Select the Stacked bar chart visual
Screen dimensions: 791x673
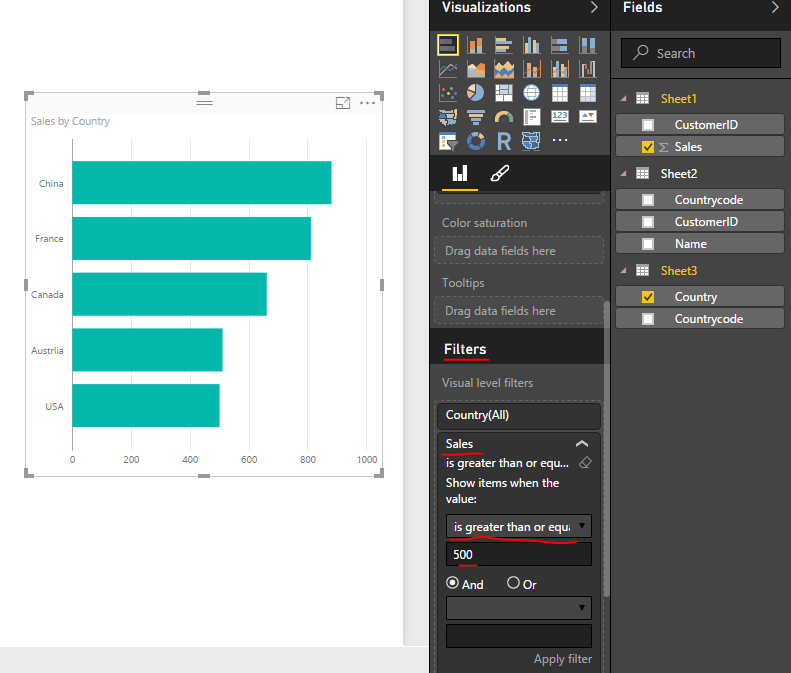pyautogui.click(x=448, y=45)
